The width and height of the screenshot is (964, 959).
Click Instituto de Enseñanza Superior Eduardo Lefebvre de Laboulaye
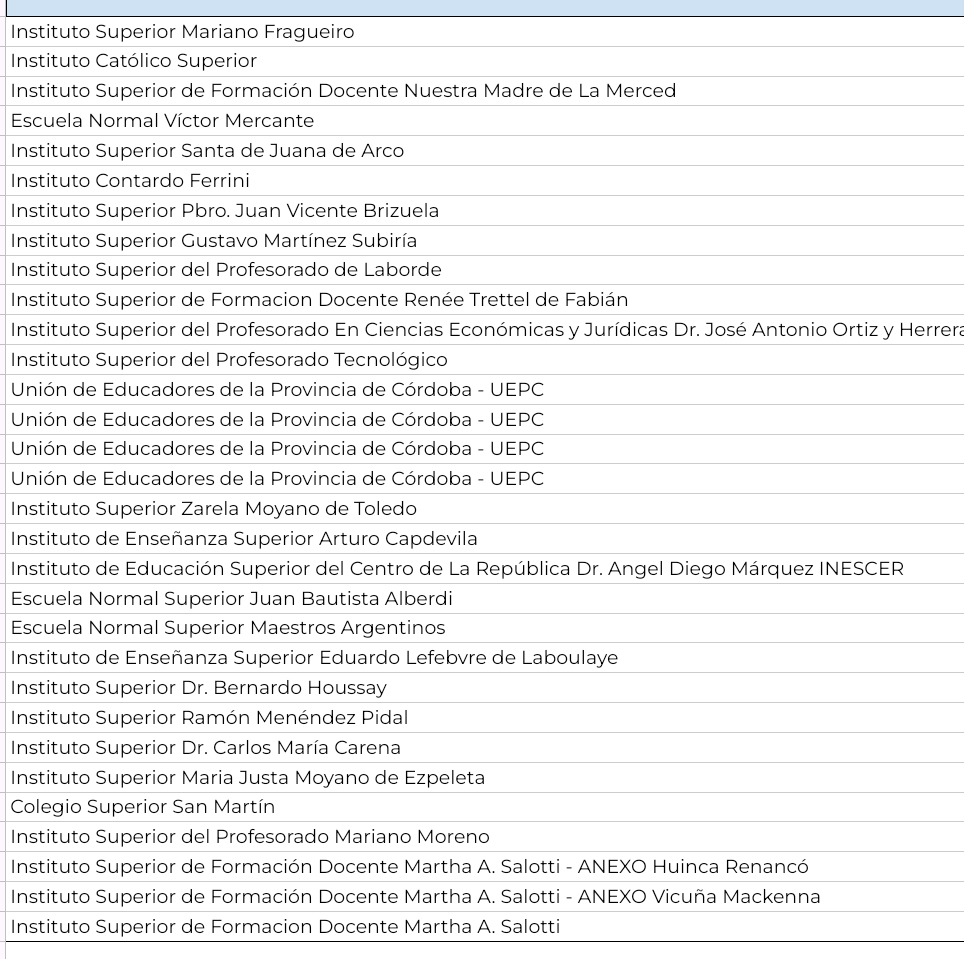click(x=485, y=658)
